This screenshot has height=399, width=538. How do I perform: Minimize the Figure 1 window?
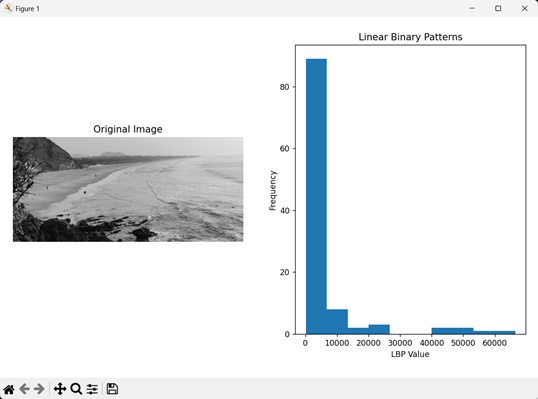click(x=472, y=8)
